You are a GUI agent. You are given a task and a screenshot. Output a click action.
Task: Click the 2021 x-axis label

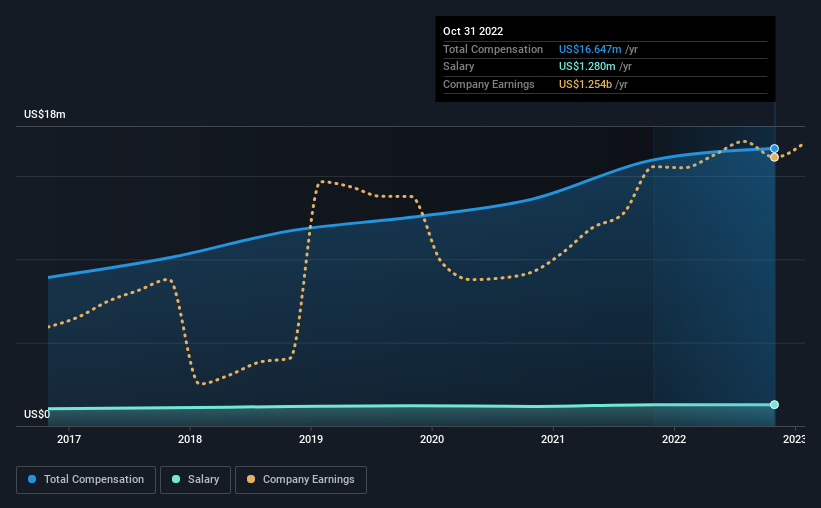(552, 439)
